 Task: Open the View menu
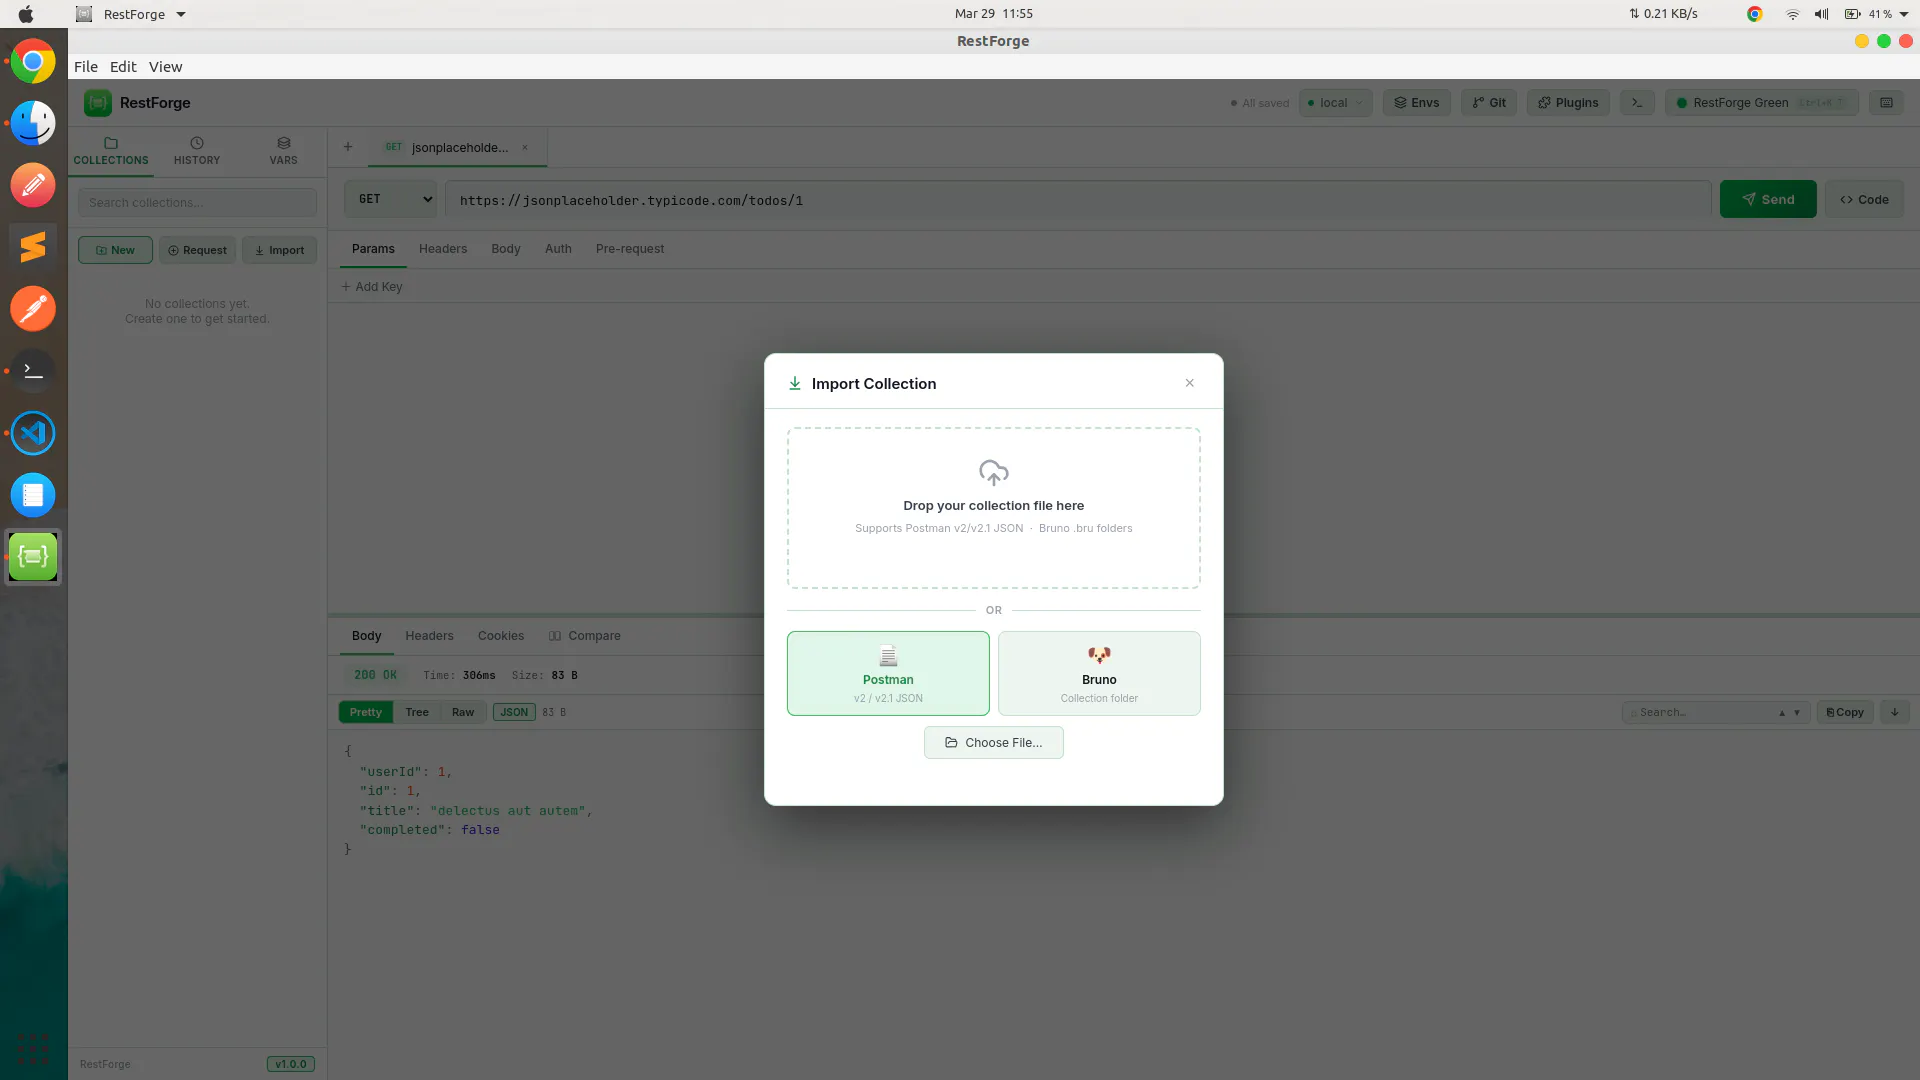(166, 67)
